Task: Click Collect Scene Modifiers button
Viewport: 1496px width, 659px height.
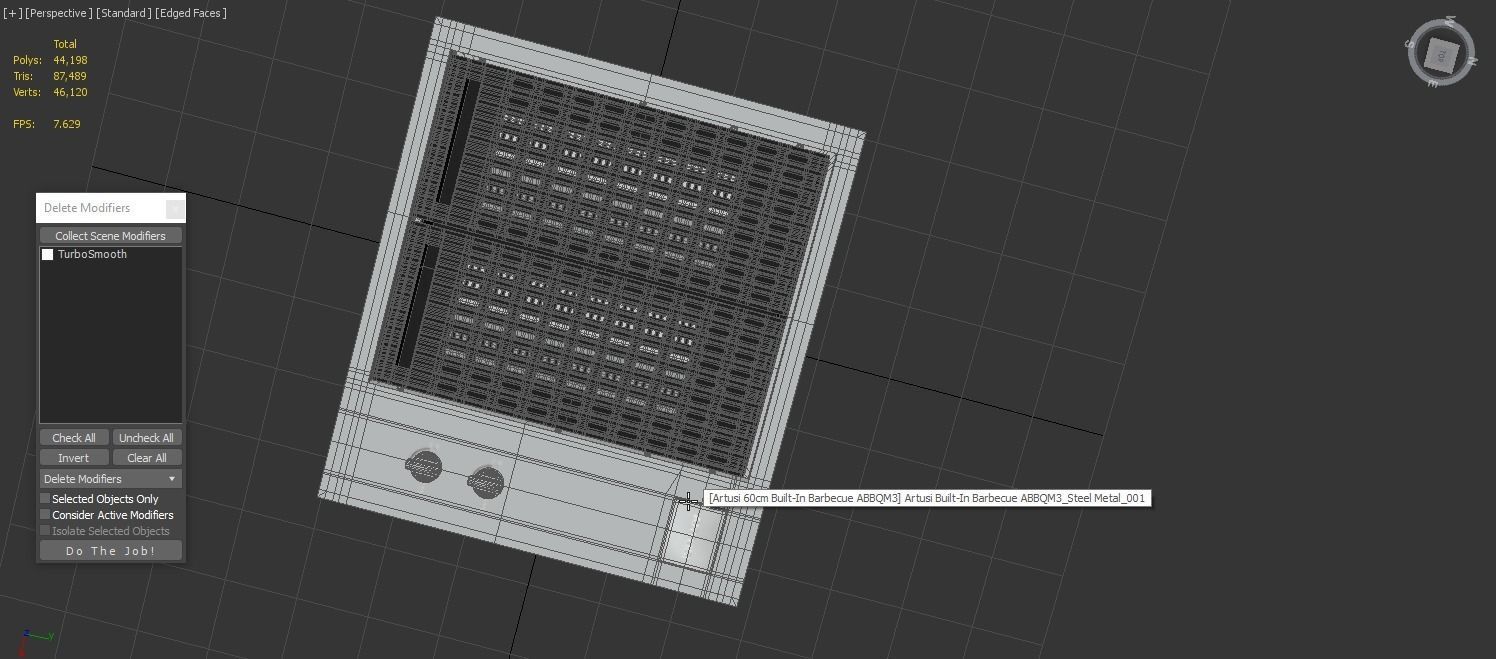Action: [x=110, y=236]
